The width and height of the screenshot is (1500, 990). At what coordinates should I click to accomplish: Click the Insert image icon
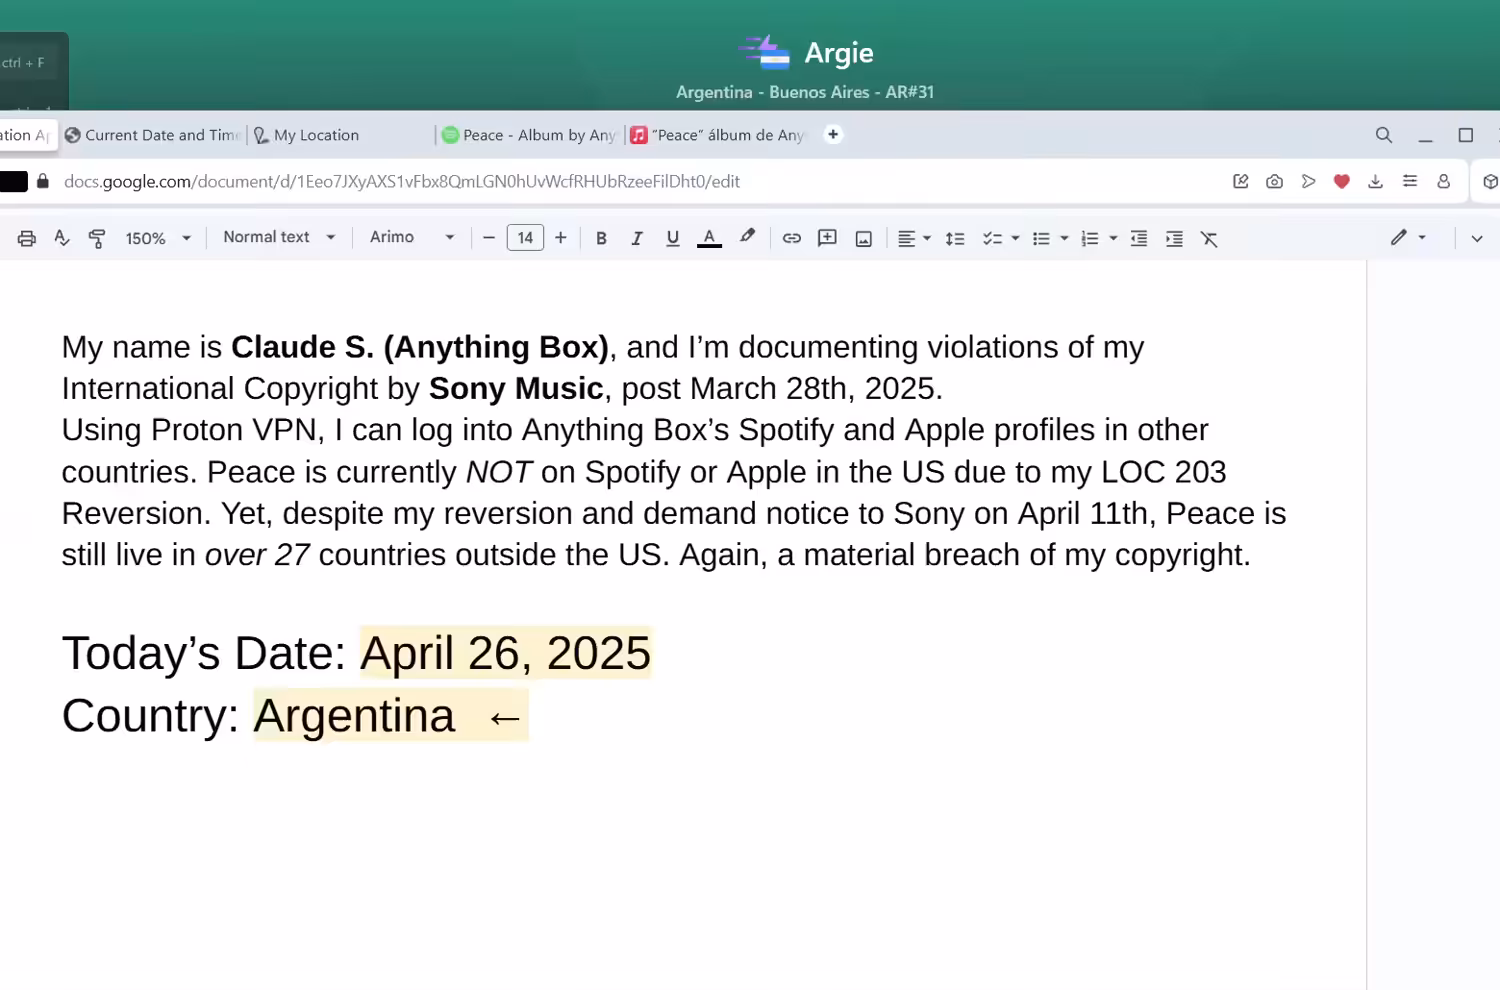point(864,238)
